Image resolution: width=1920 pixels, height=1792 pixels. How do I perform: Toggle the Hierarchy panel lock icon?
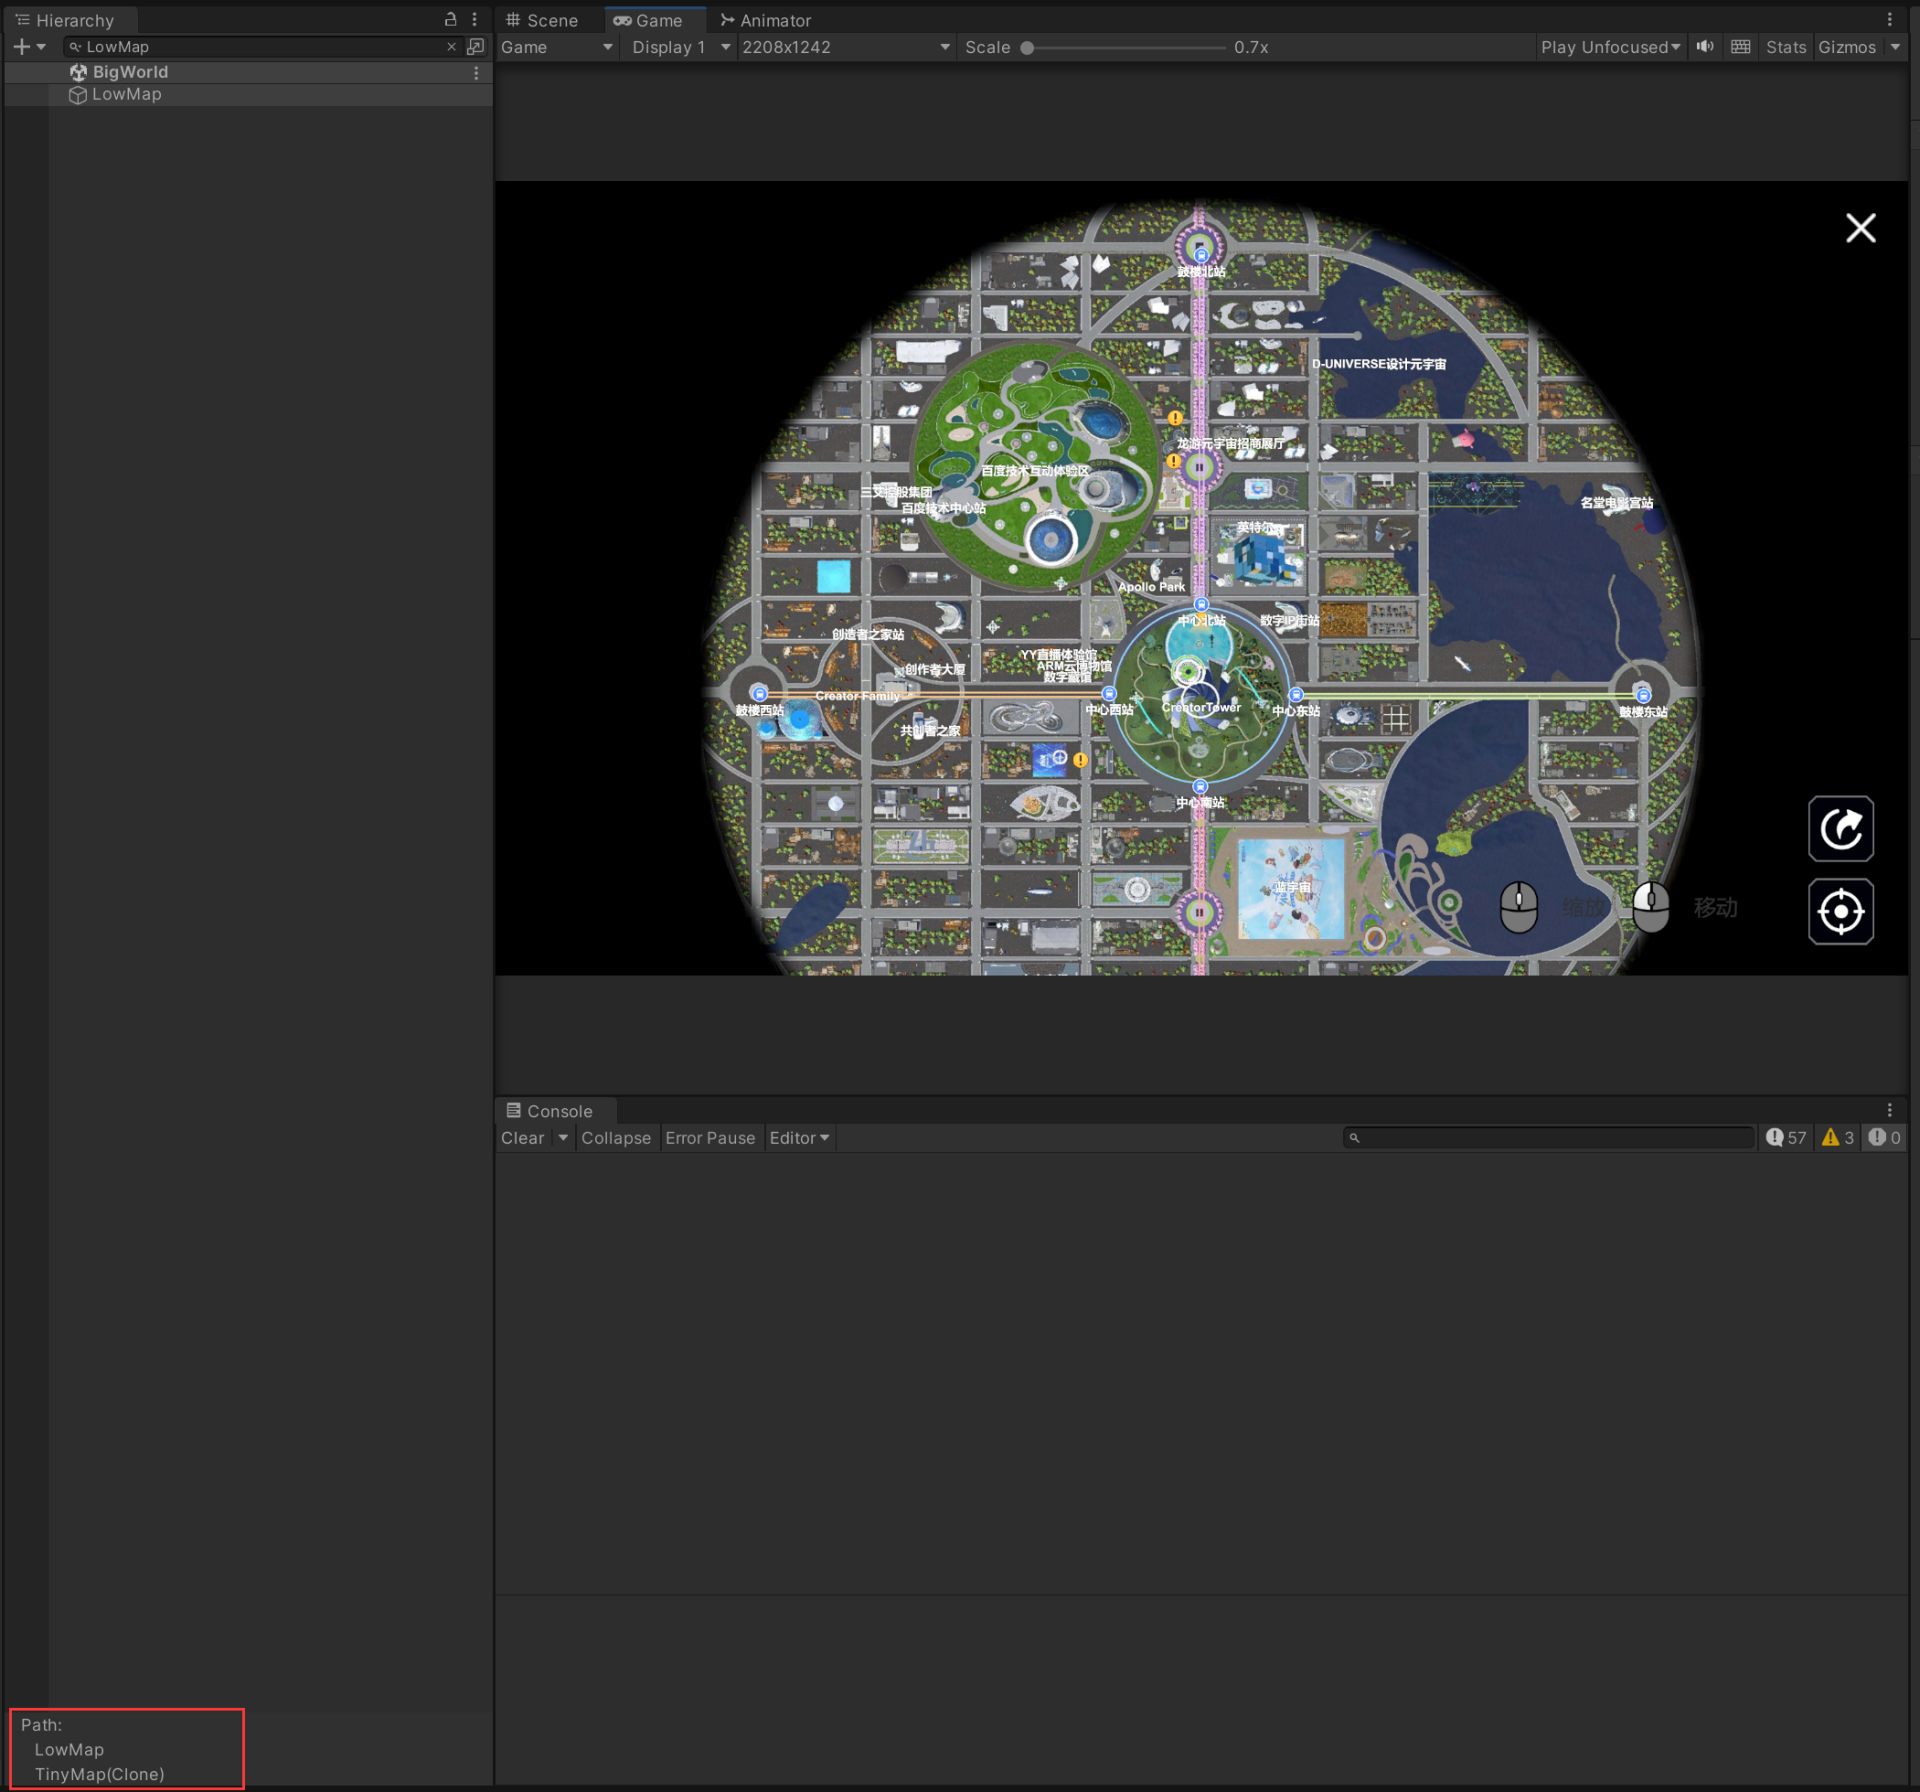[x=450, y=20]
